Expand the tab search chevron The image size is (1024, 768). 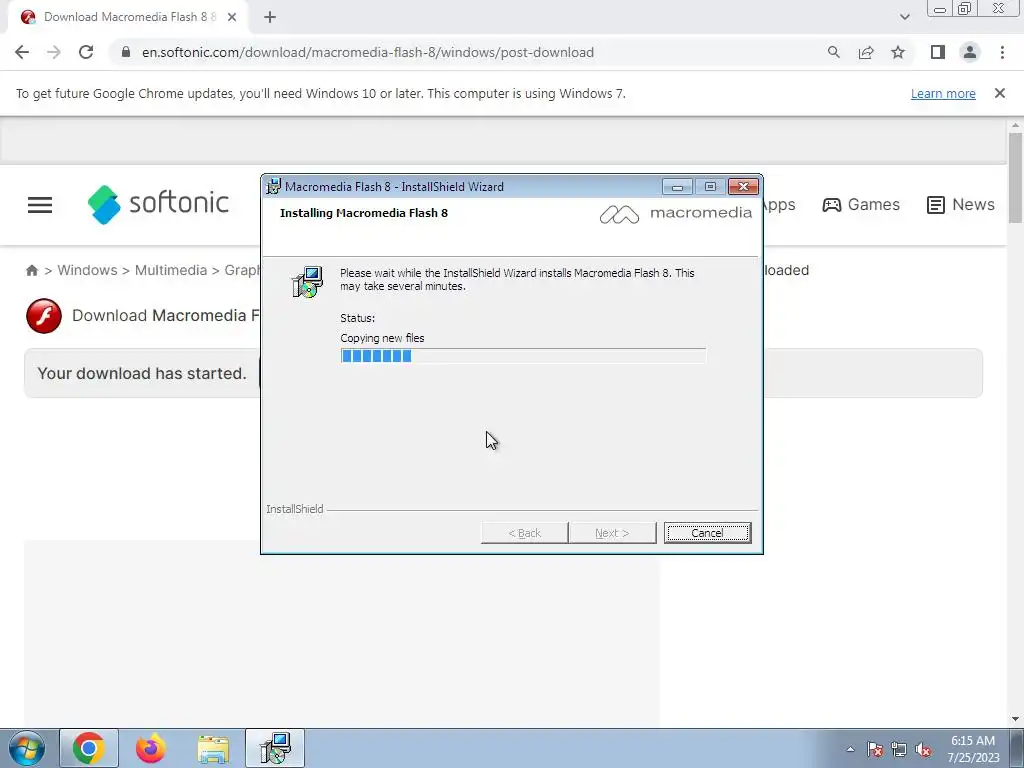click(x=904, y=18)
